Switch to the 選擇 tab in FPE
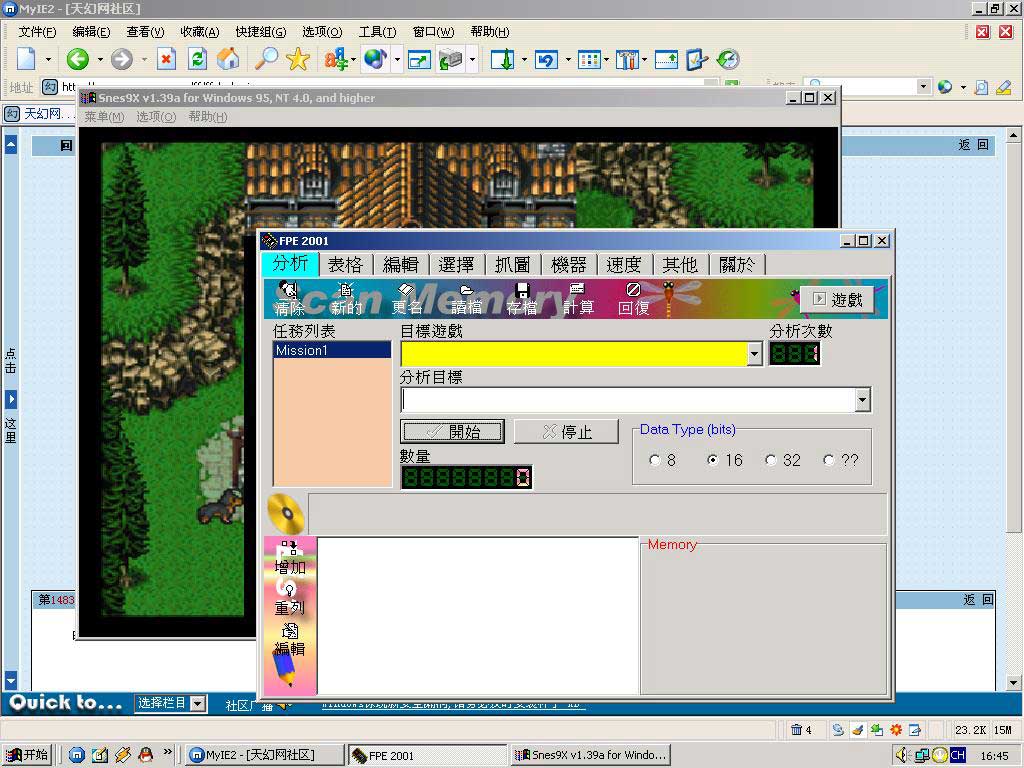Image resolution: width=1024 pixels, height=768 pixels. pos(456,264)
